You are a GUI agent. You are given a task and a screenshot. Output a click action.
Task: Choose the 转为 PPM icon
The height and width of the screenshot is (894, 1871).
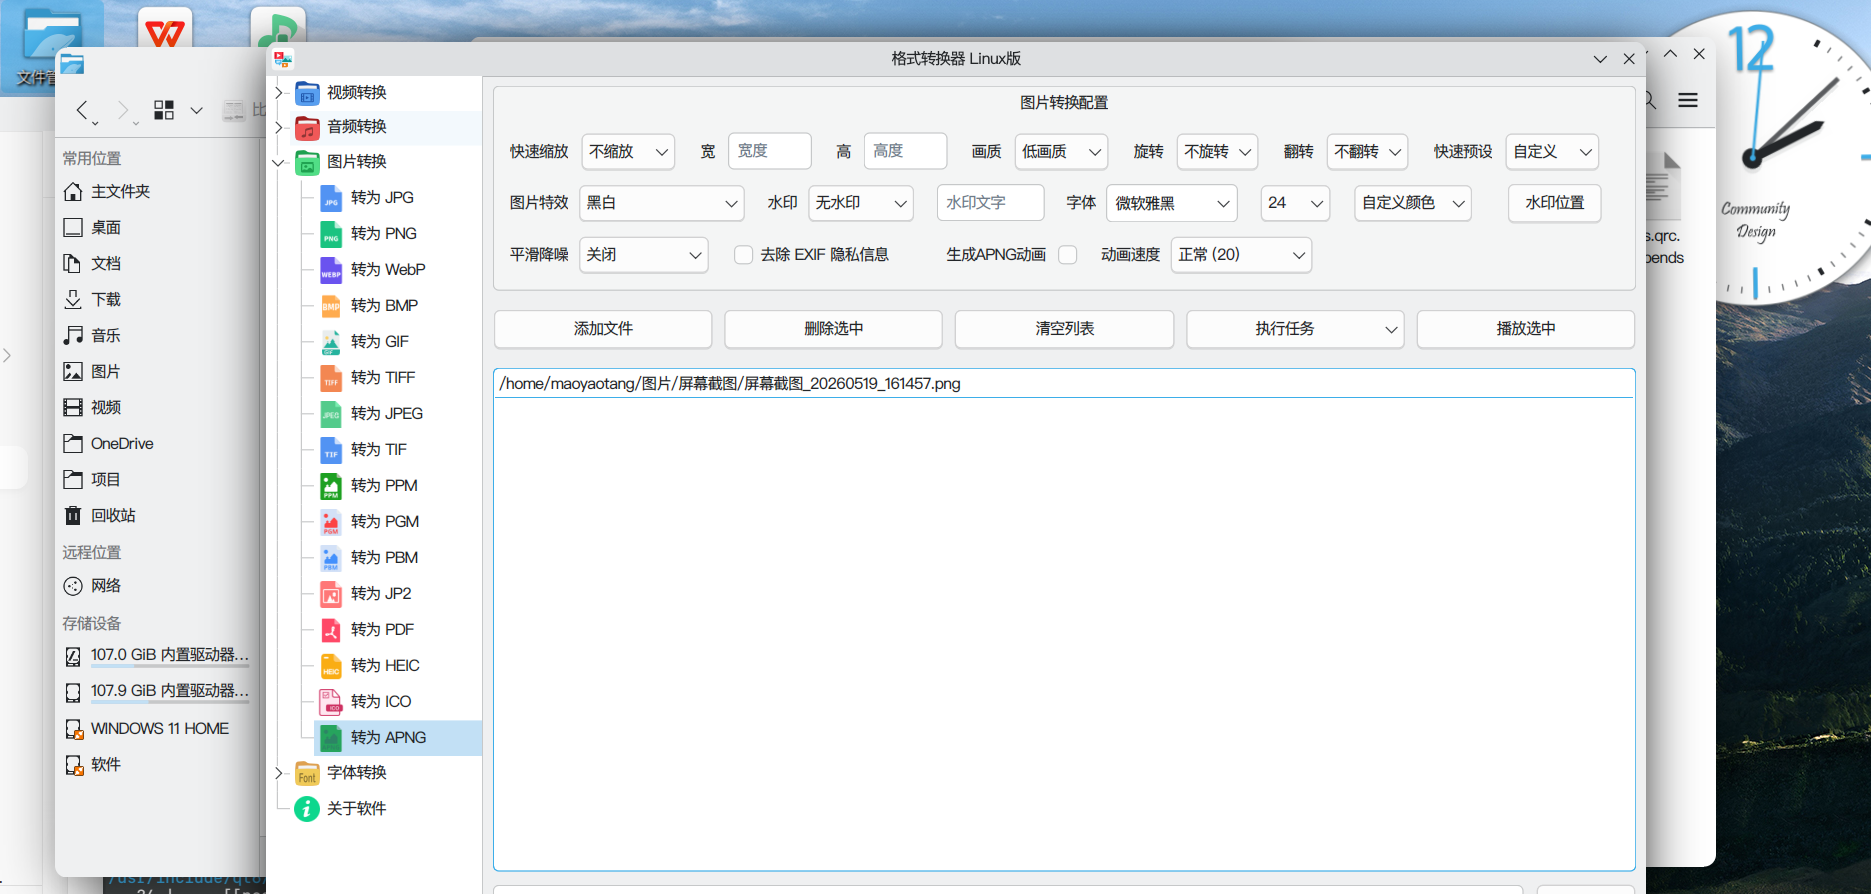[331, 486]
